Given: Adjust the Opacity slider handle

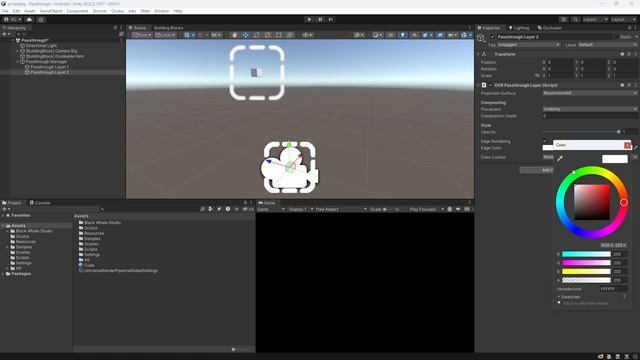Looking at the screenshot, I should click(619, 132).
